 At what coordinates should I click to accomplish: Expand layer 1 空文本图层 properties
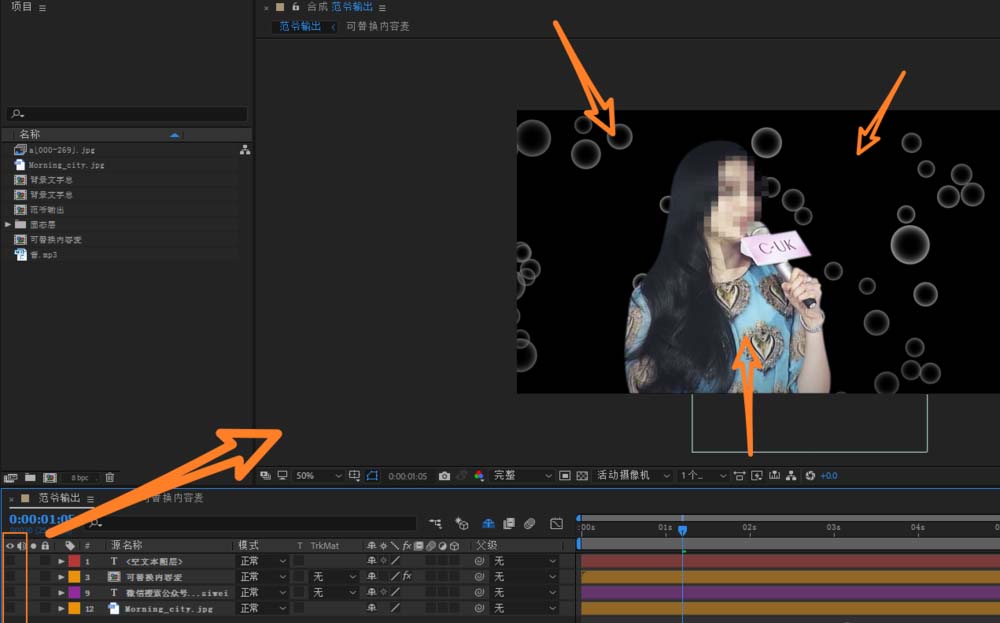pyautogui.click(x=61, y=561)
